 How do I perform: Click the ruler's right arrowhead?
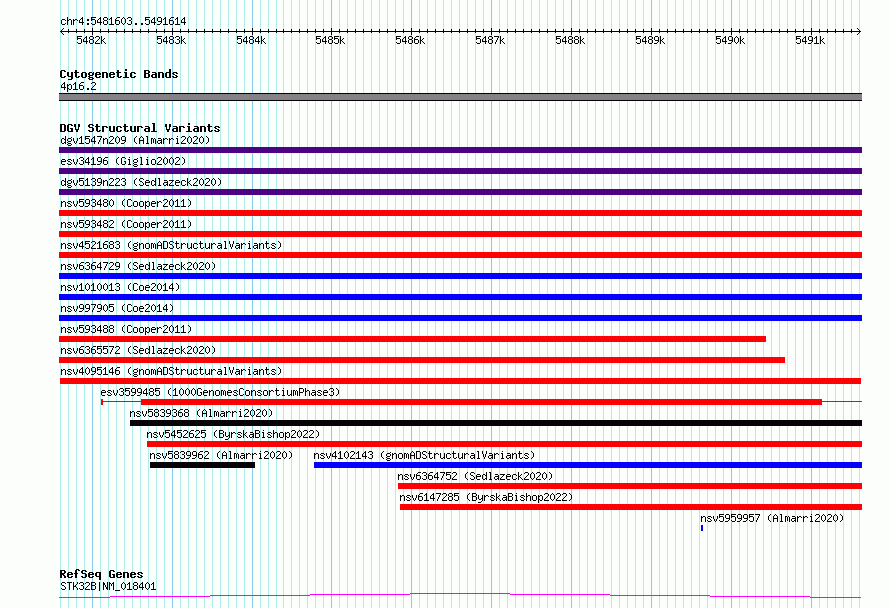click(859, 31)
